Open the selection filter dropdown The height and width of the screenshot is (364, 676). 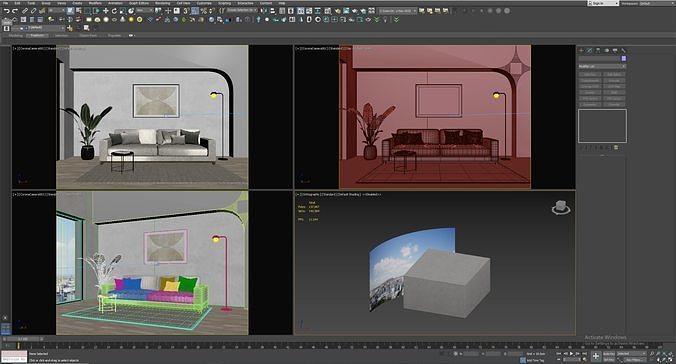(x=56, y=10)
